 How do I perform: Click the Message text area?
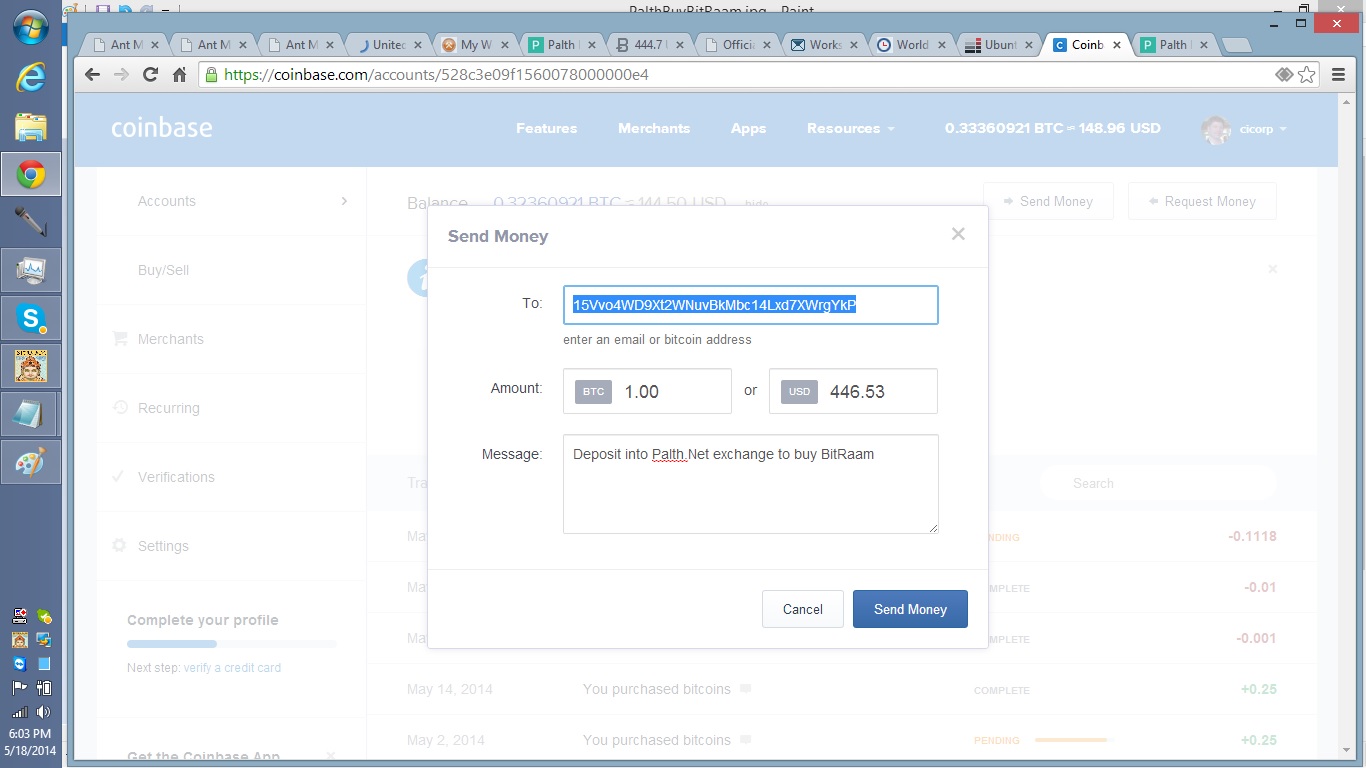pos(750,484)
